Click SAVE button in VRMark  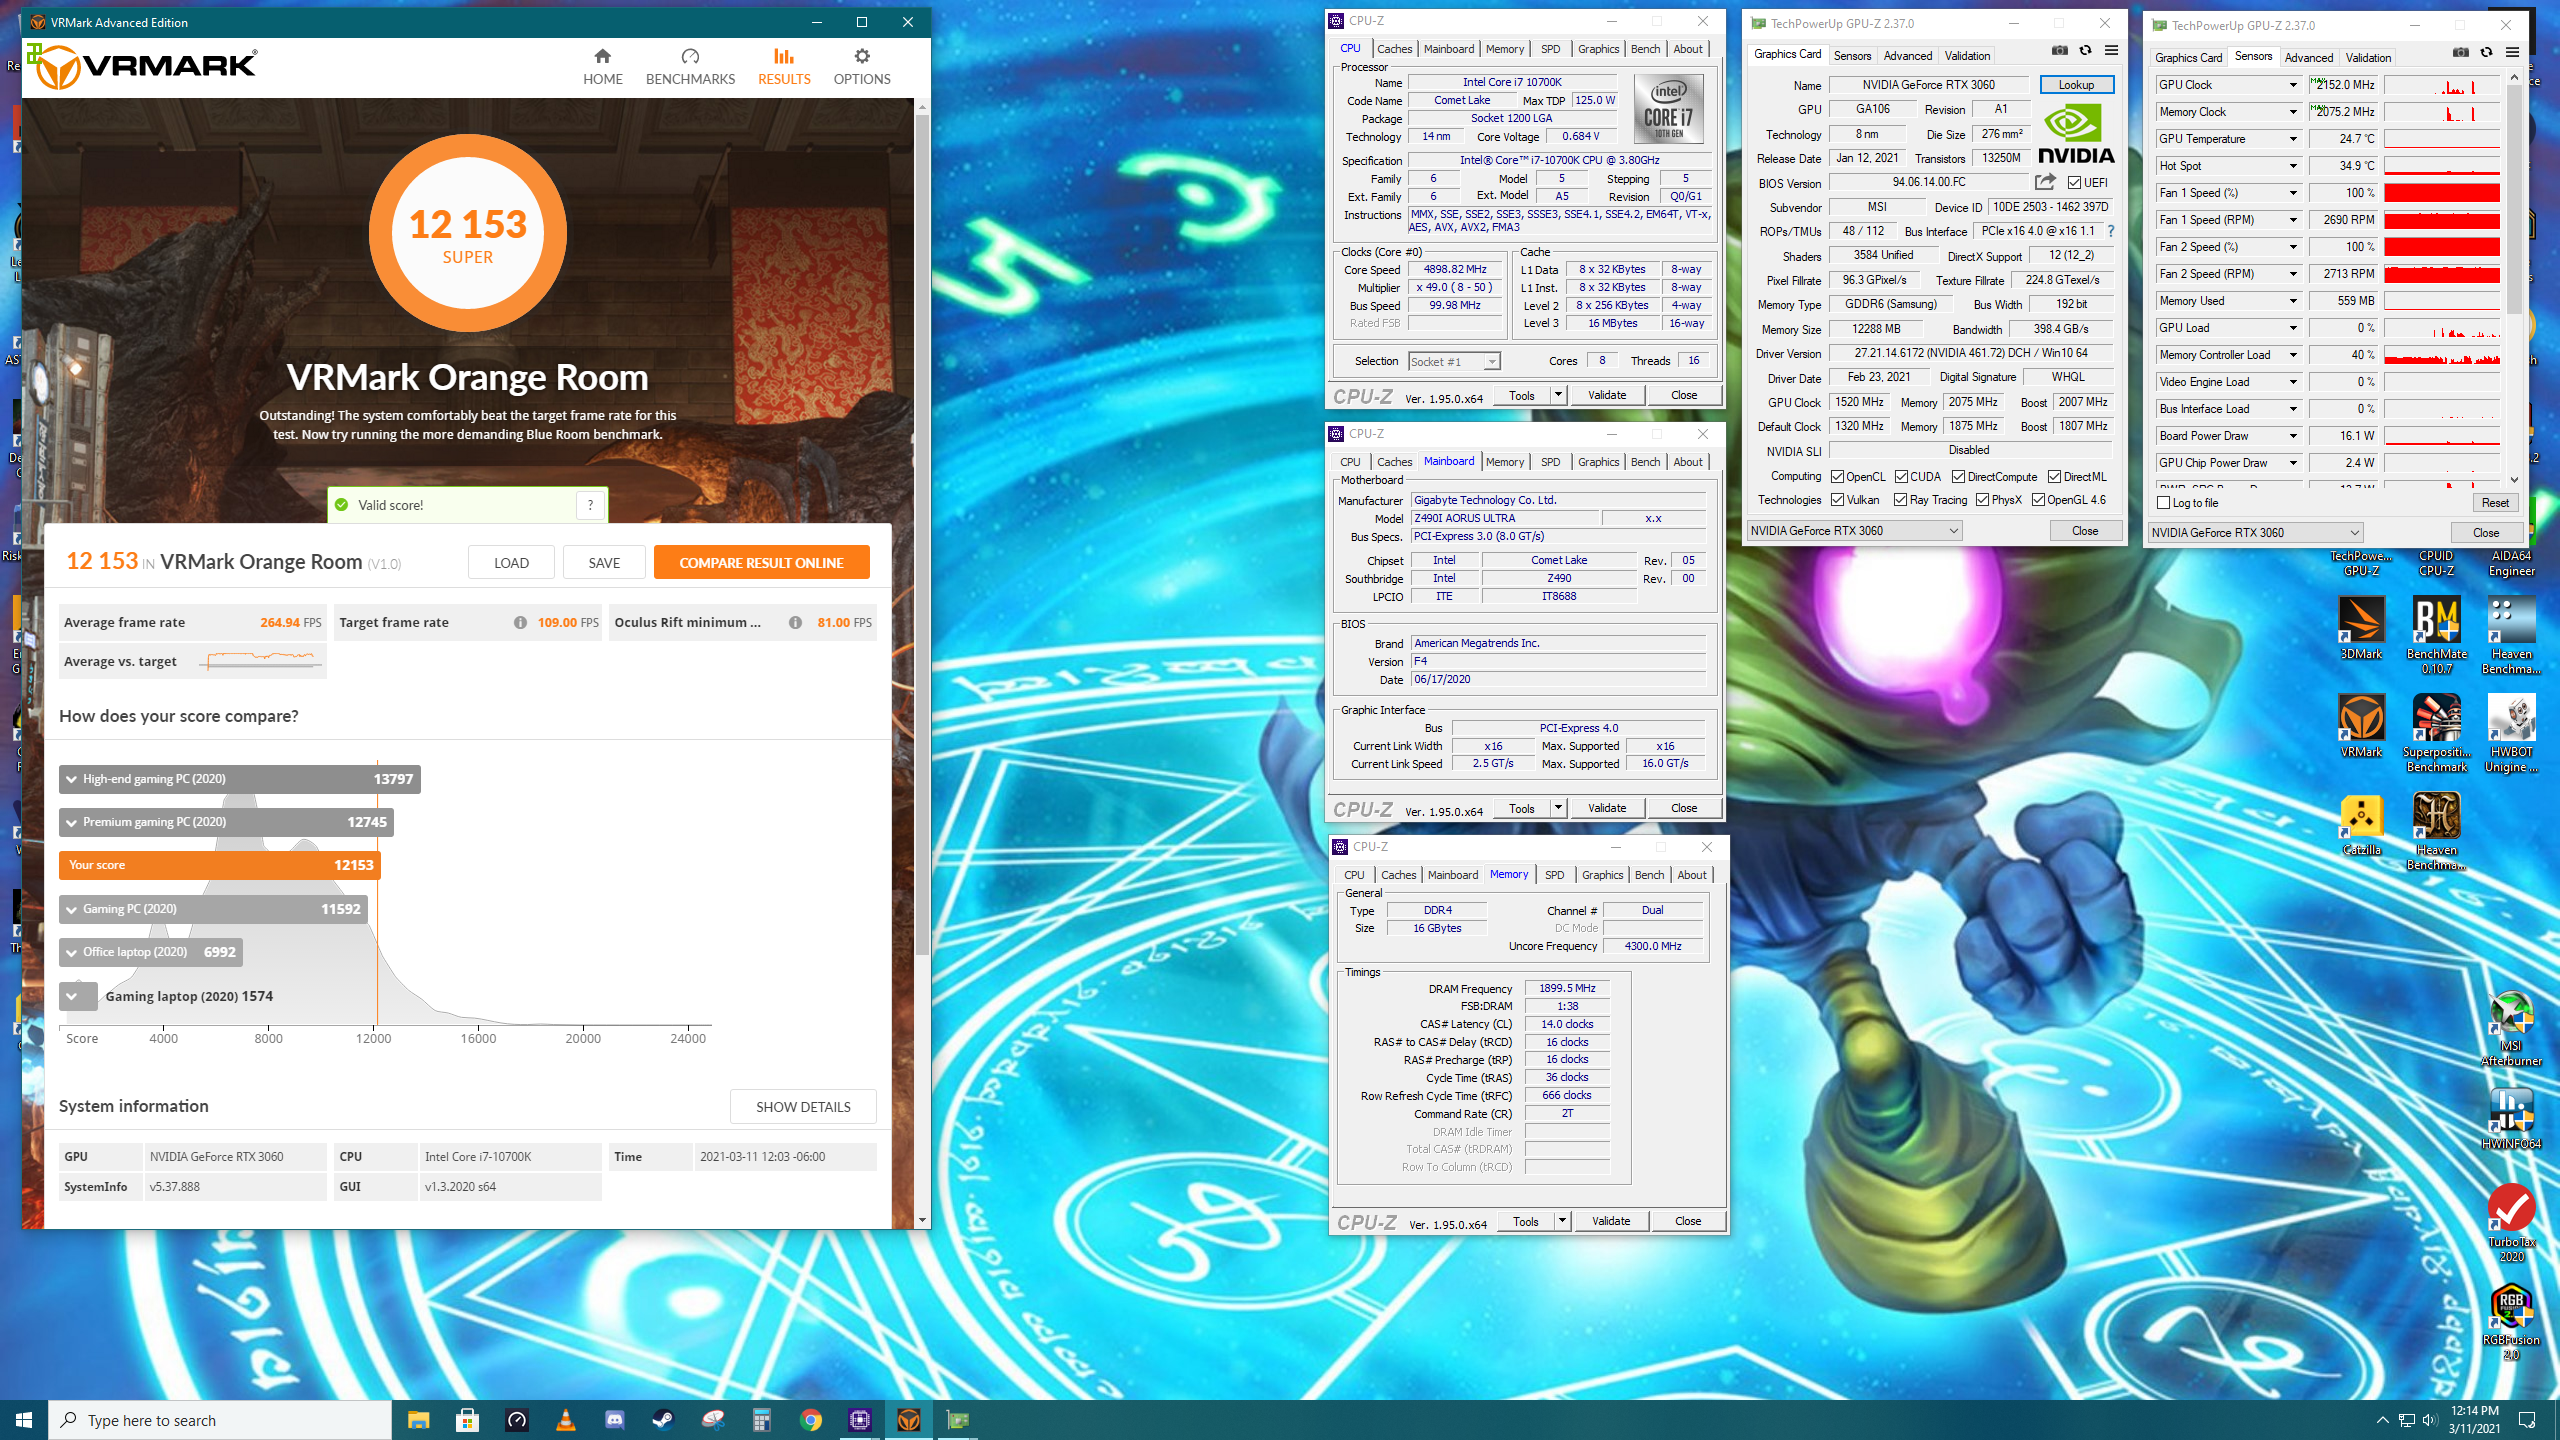coord(604,563)
